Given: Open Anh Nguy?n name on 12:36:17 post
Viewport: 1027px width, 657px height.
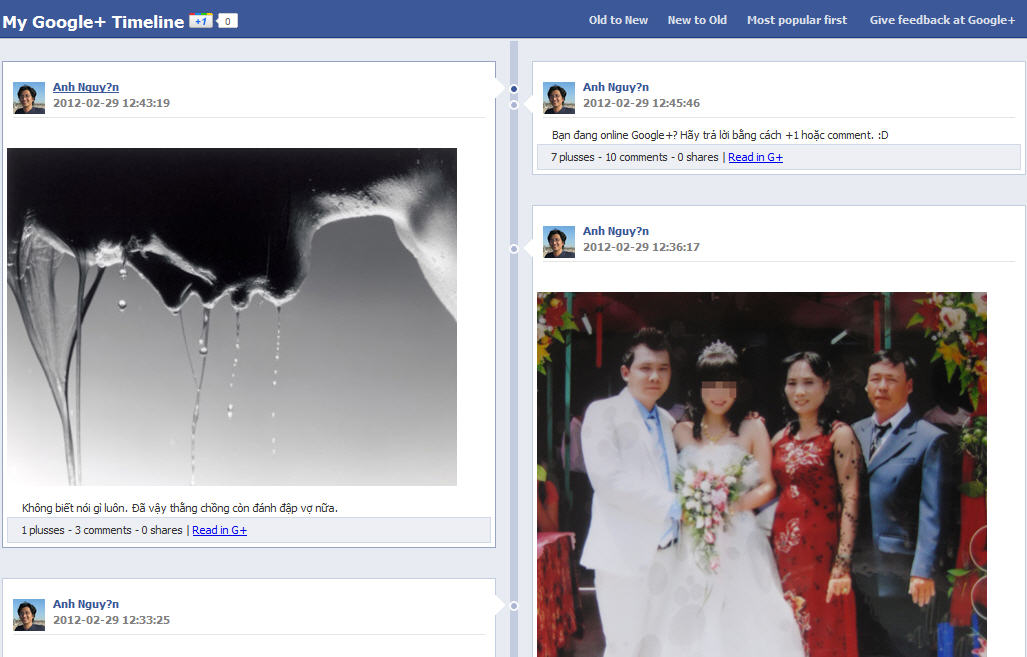Looking at the screenshot, I should [x=616, y=231].
